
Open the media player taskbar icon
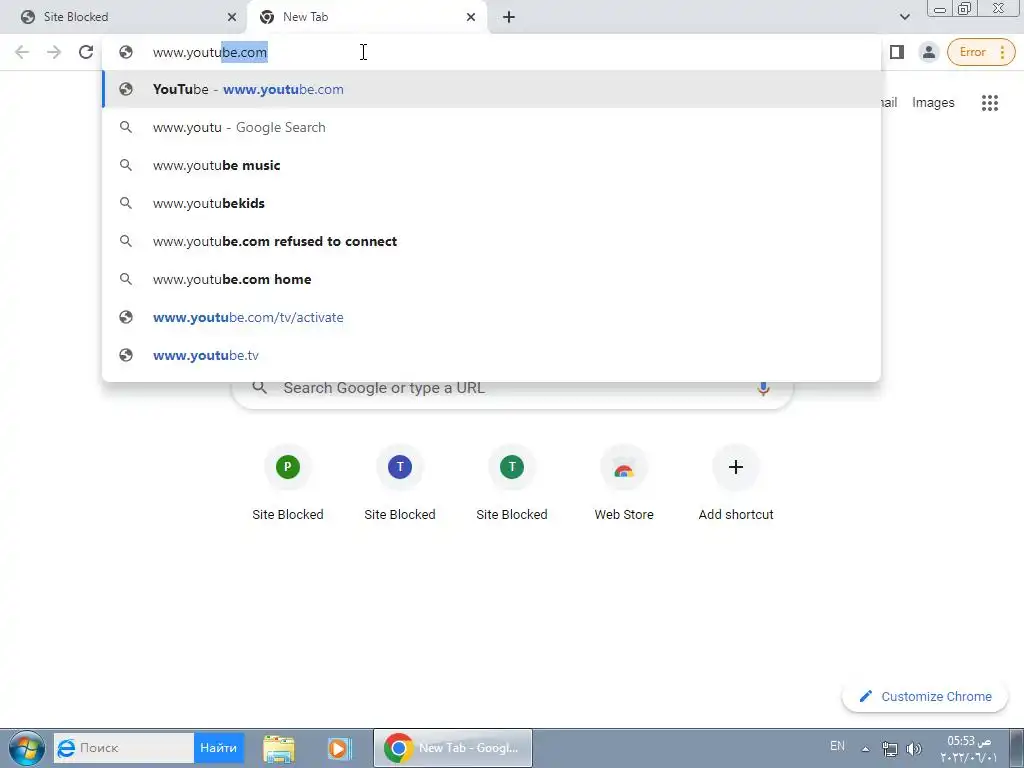click(x=339, y=748)
